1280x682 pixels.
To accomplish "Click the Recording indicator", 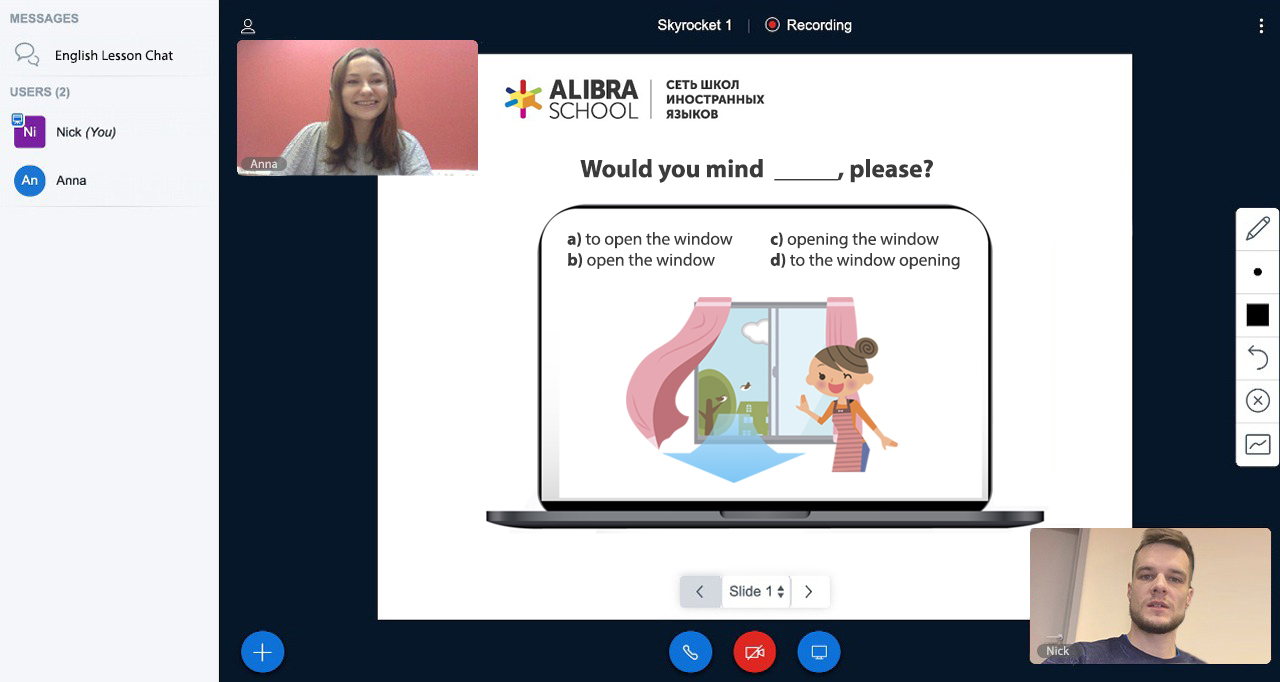I will [808, 25].
